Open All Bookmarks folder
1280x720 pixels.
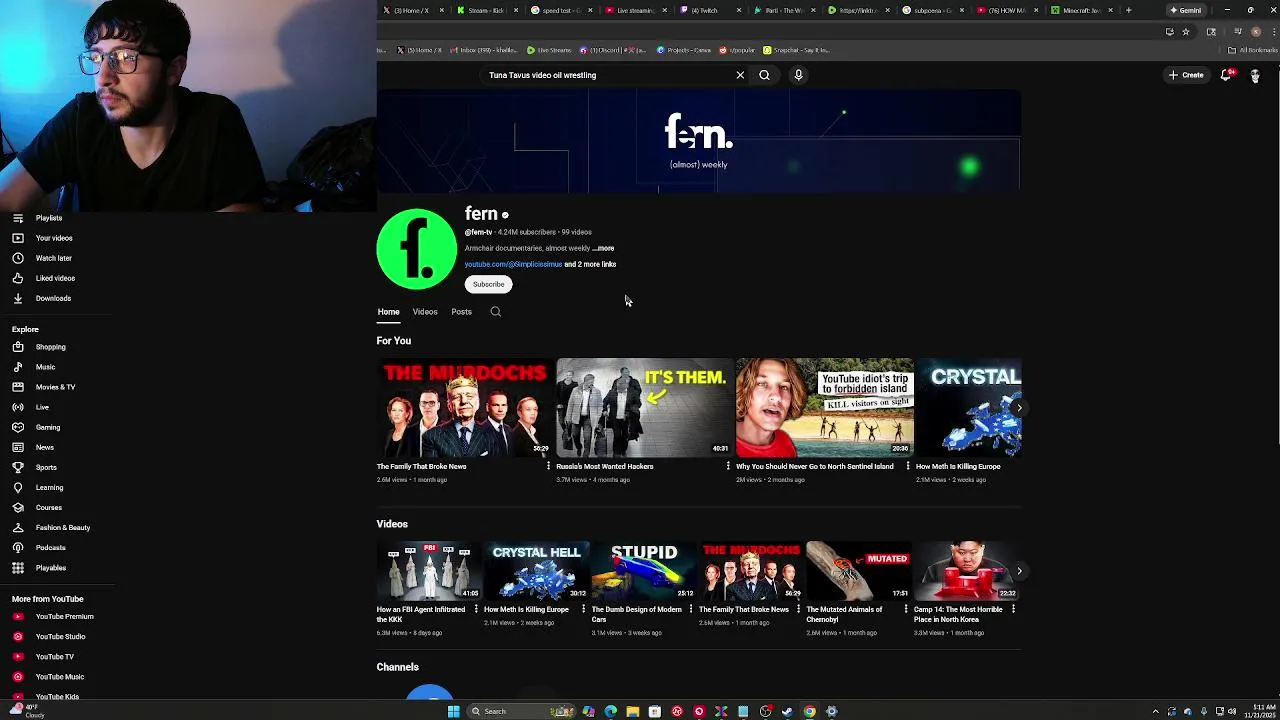[x=1254, y=50]
